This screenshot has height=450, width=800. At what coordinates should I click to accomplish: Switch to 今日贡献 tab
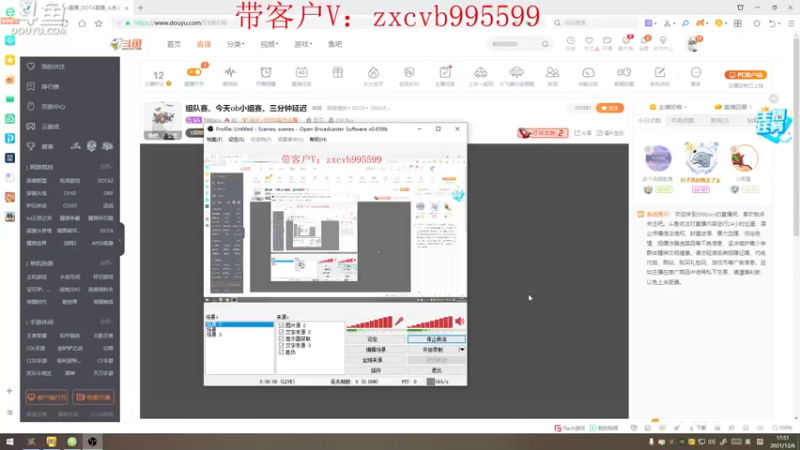(649, 121)
